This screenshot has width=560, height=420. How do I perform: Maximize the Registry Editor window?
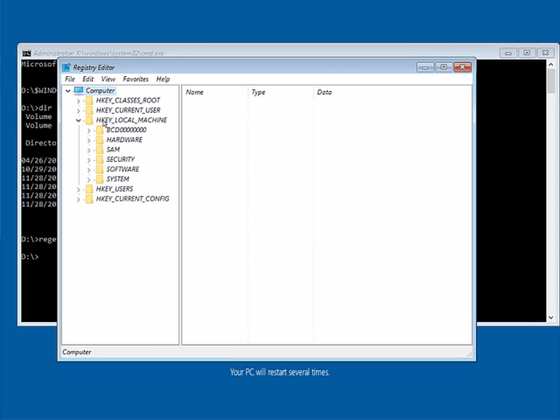[x=444, y=67]
